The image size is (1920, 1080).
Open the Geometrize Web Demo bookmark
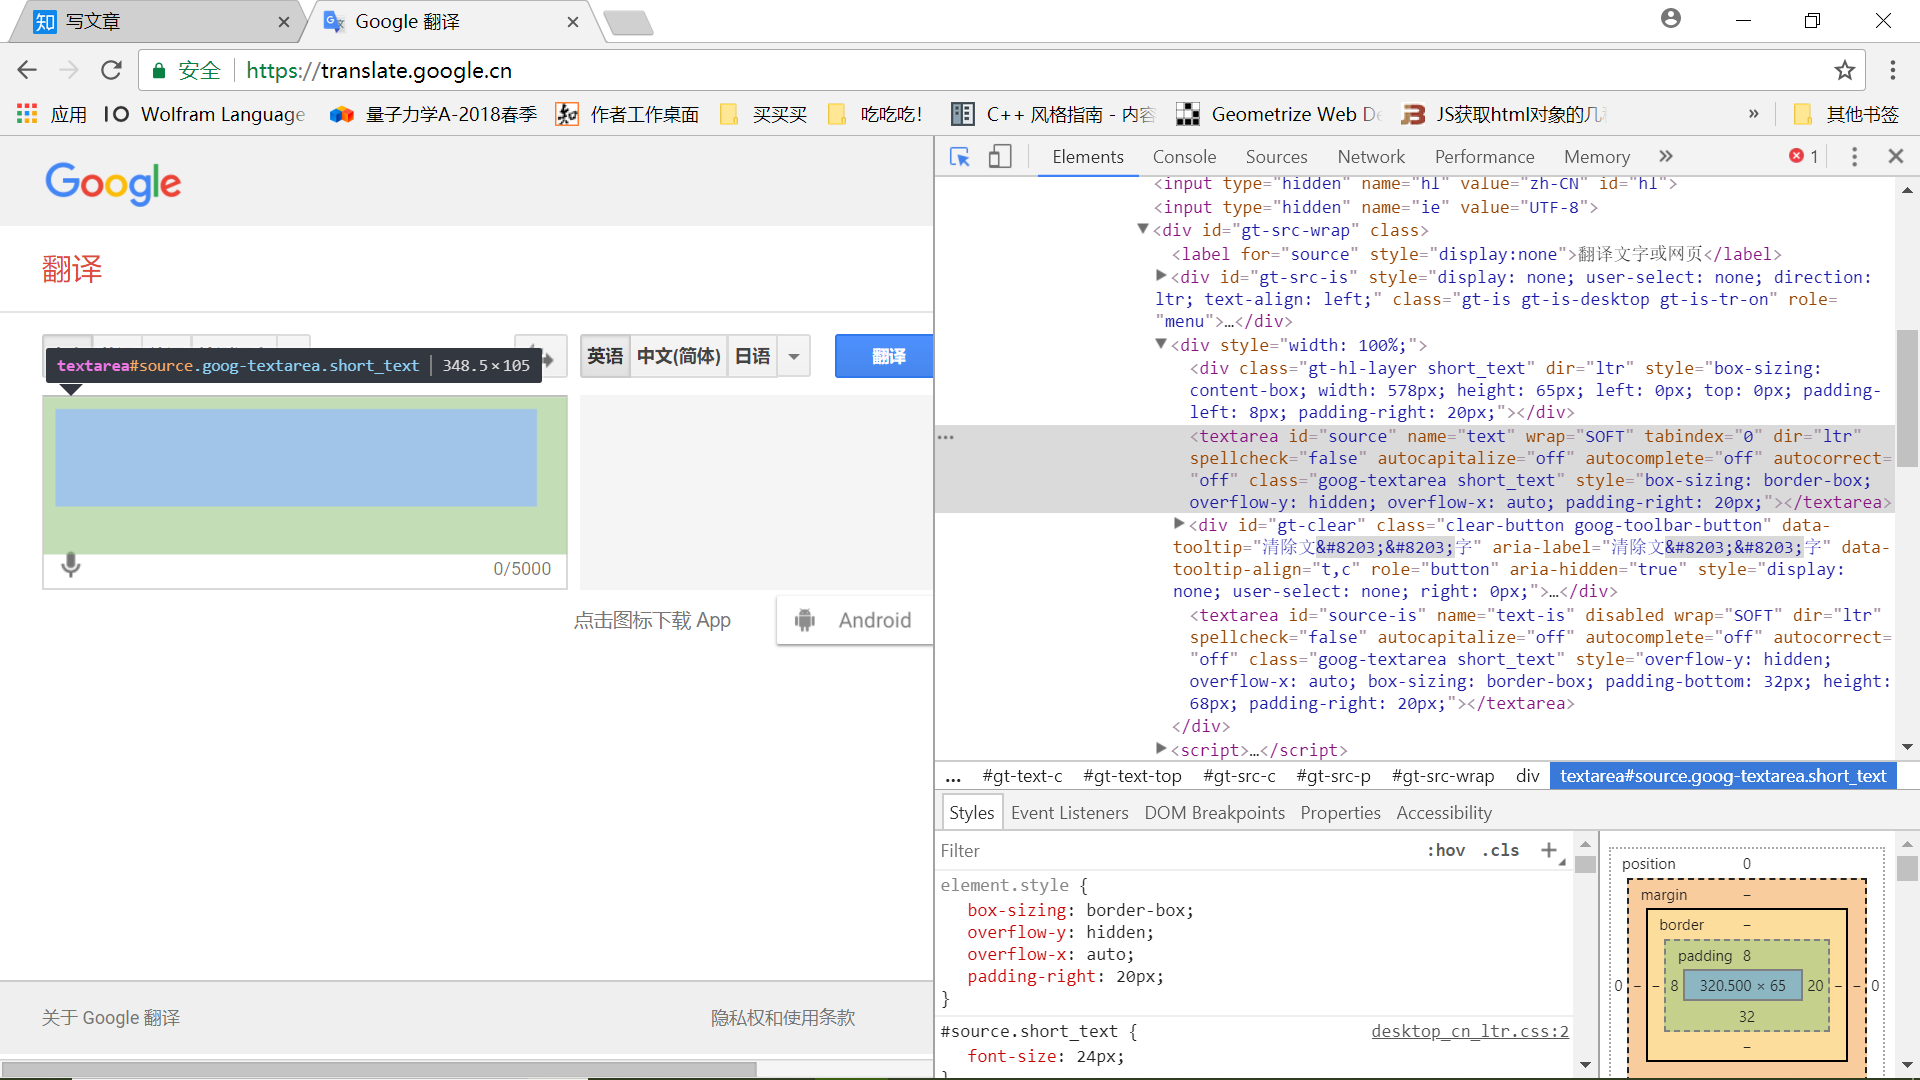coord(1279,114)
